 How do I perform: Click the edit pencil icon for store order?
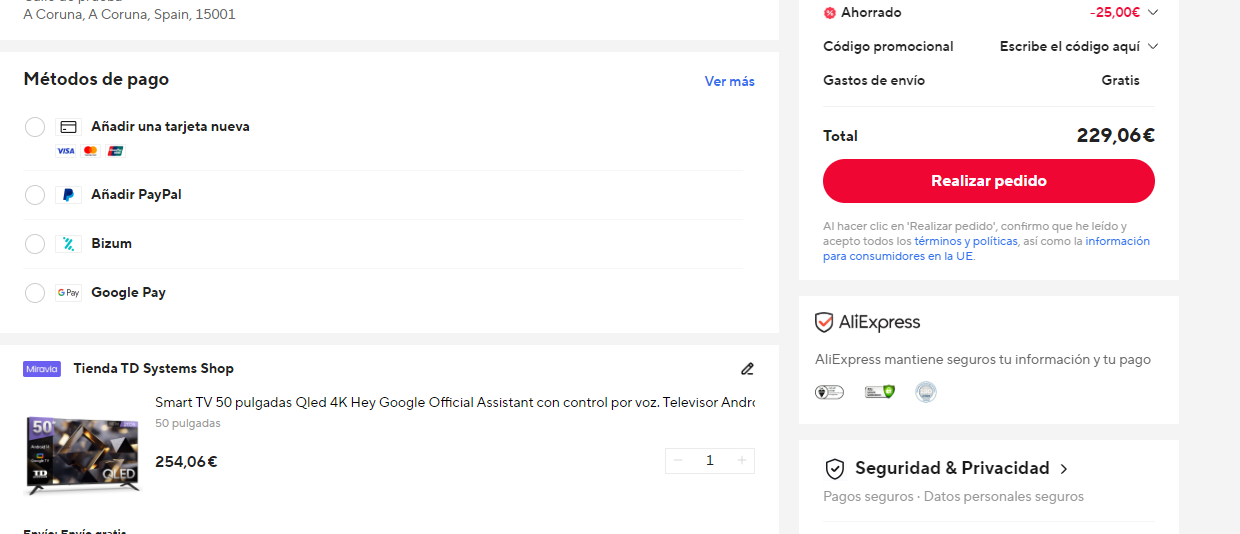[x=747, y=369]
